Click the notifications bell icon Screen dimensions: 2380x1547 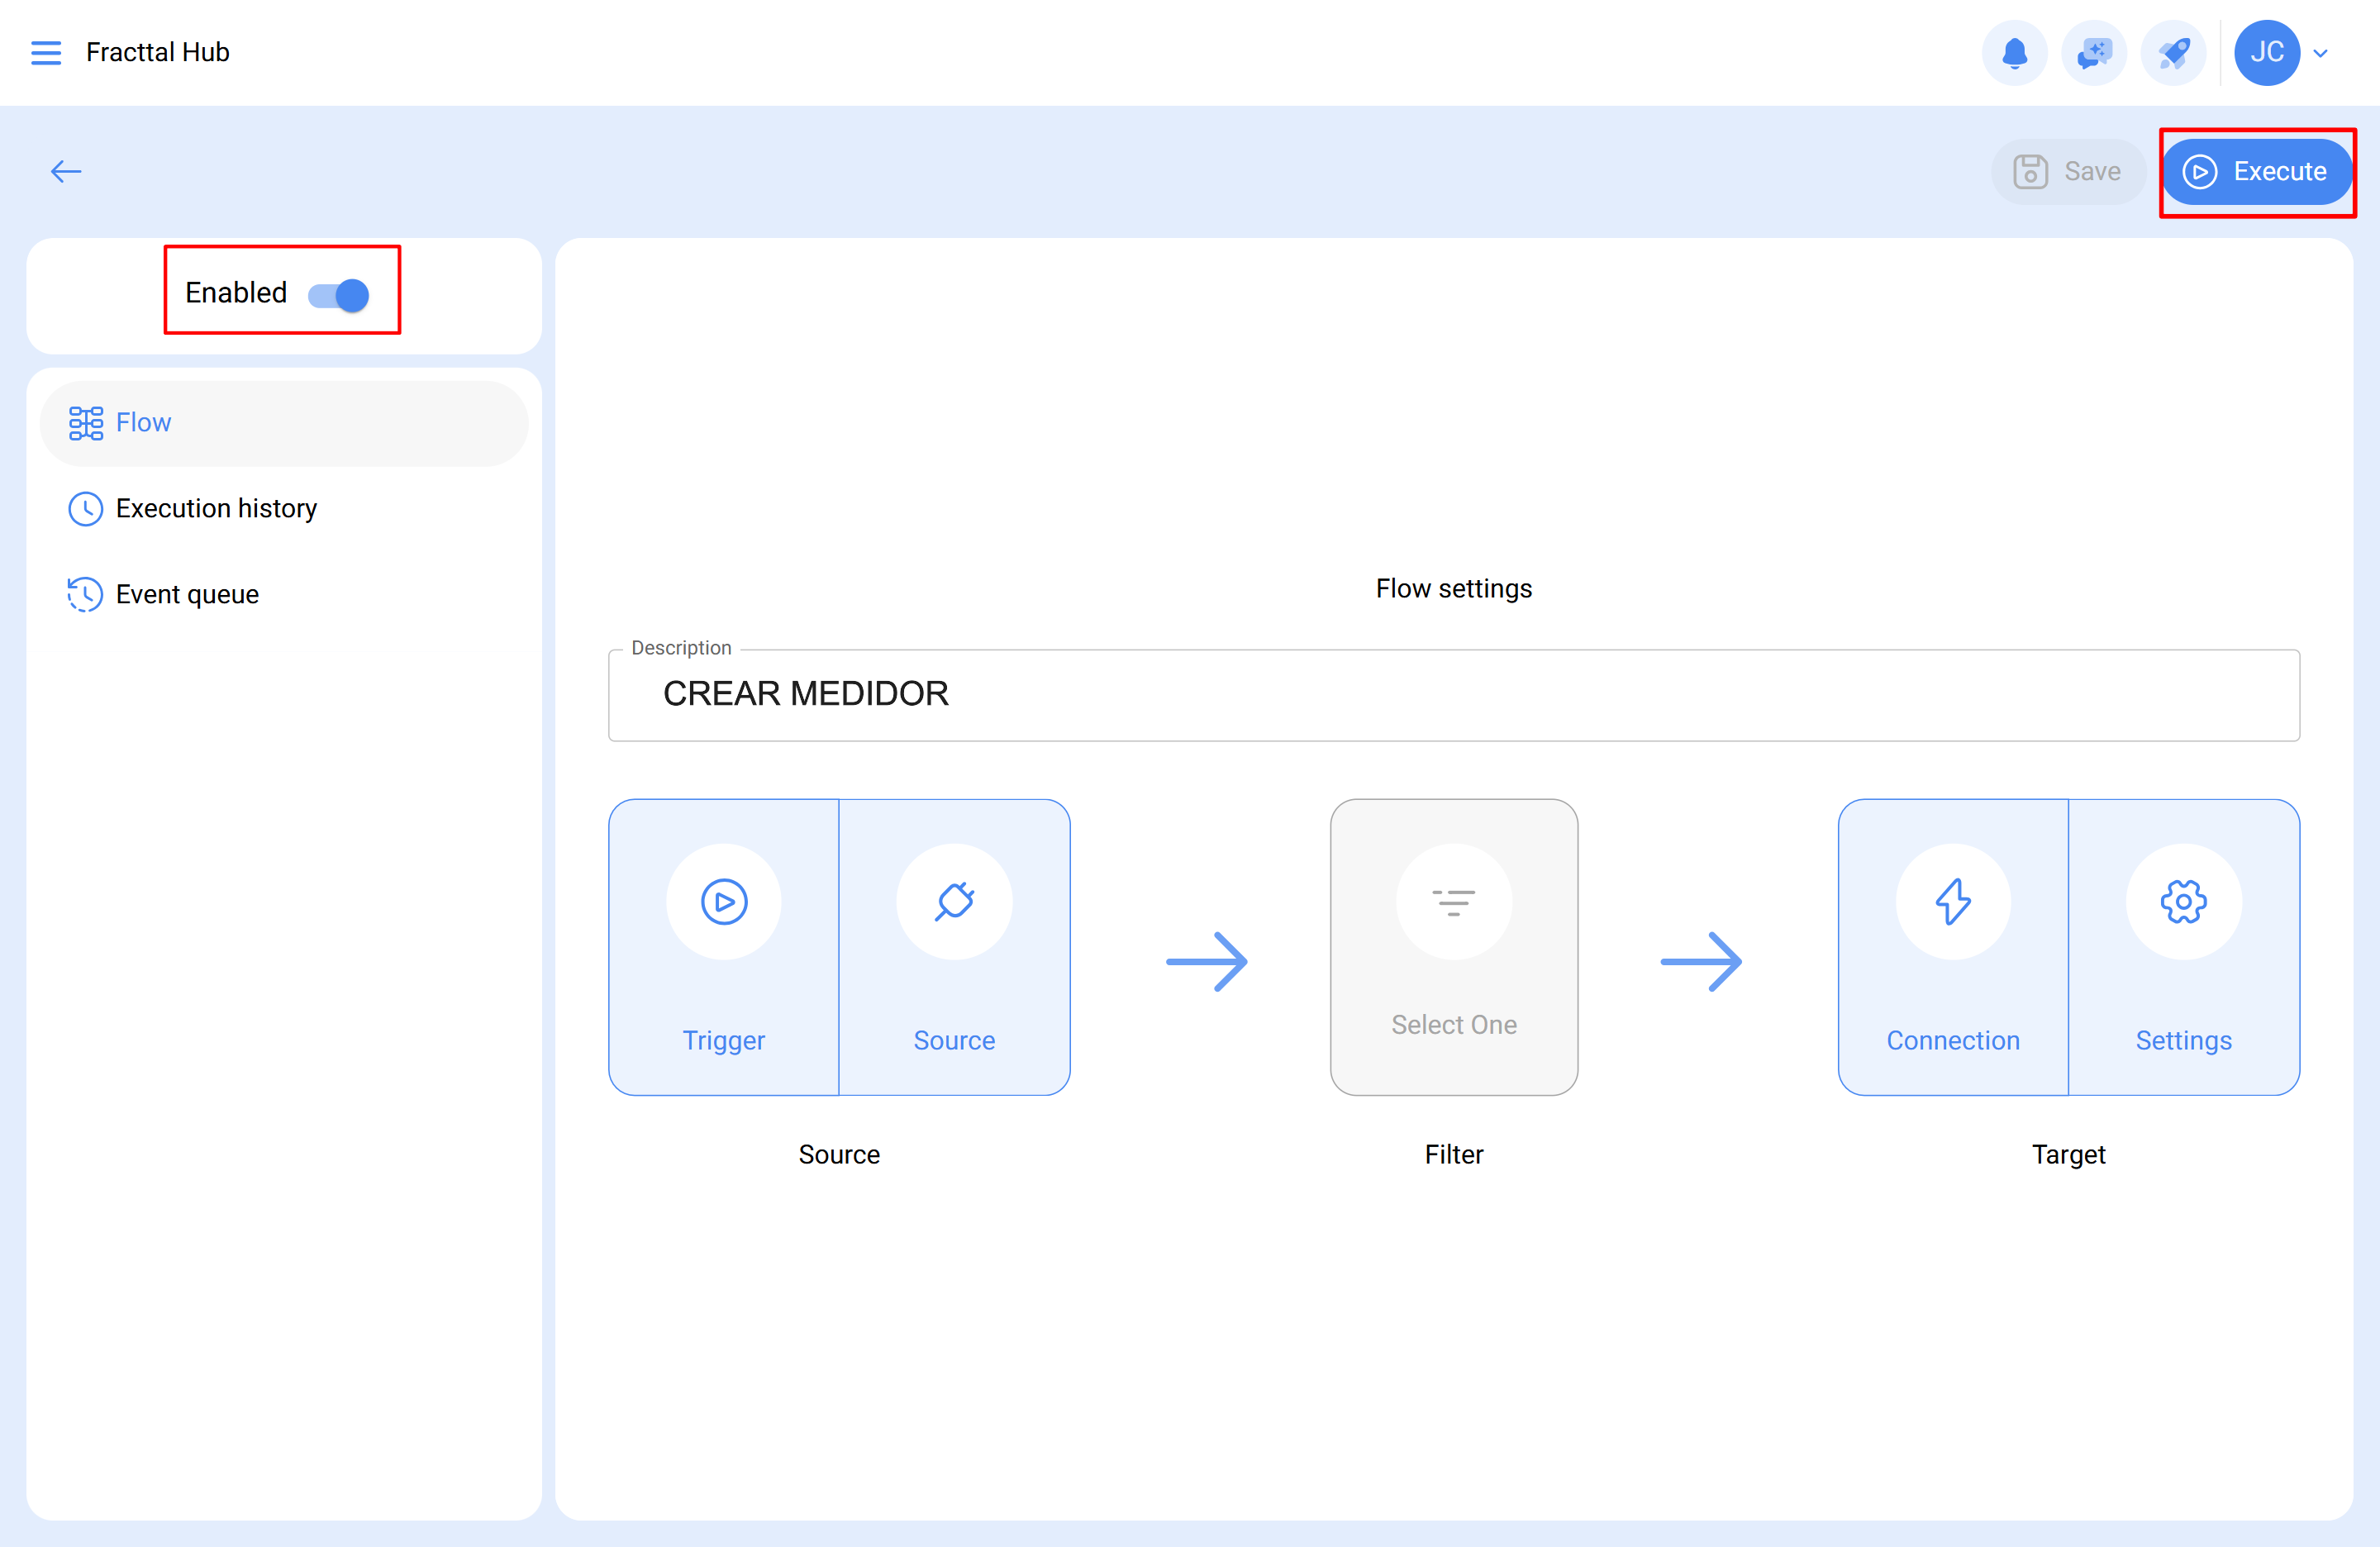click(x=2014, y=52)
